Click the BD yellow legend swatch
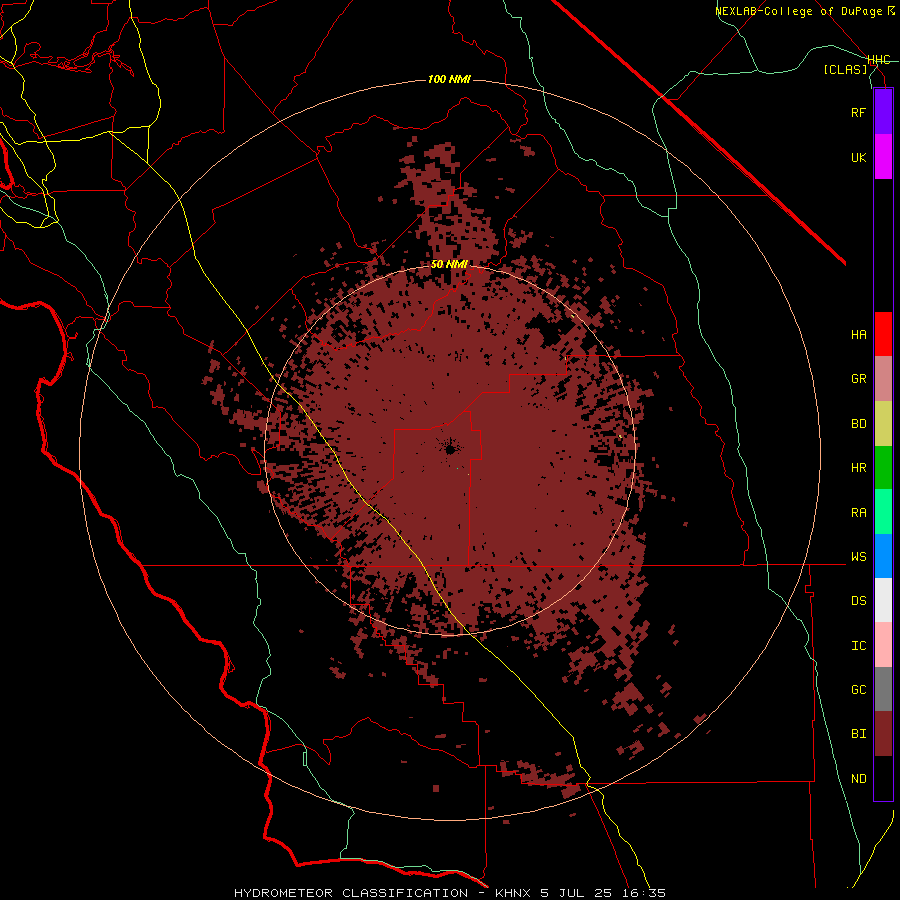This screenshot has width=900, height=900. [x=883, y=424]
